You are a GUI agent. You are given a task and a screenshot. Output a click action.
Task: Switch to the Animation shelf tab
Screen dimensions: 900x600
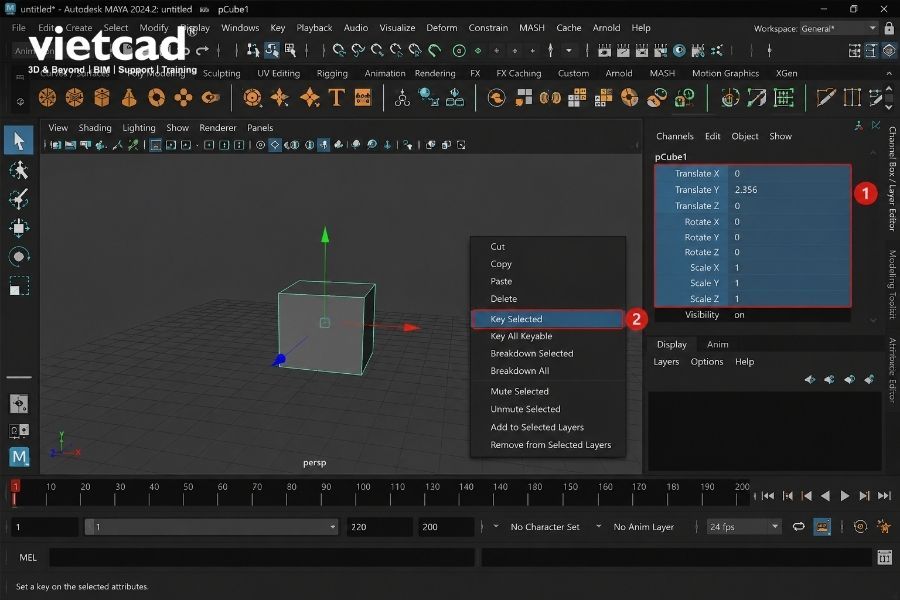[x=385, y=73]
